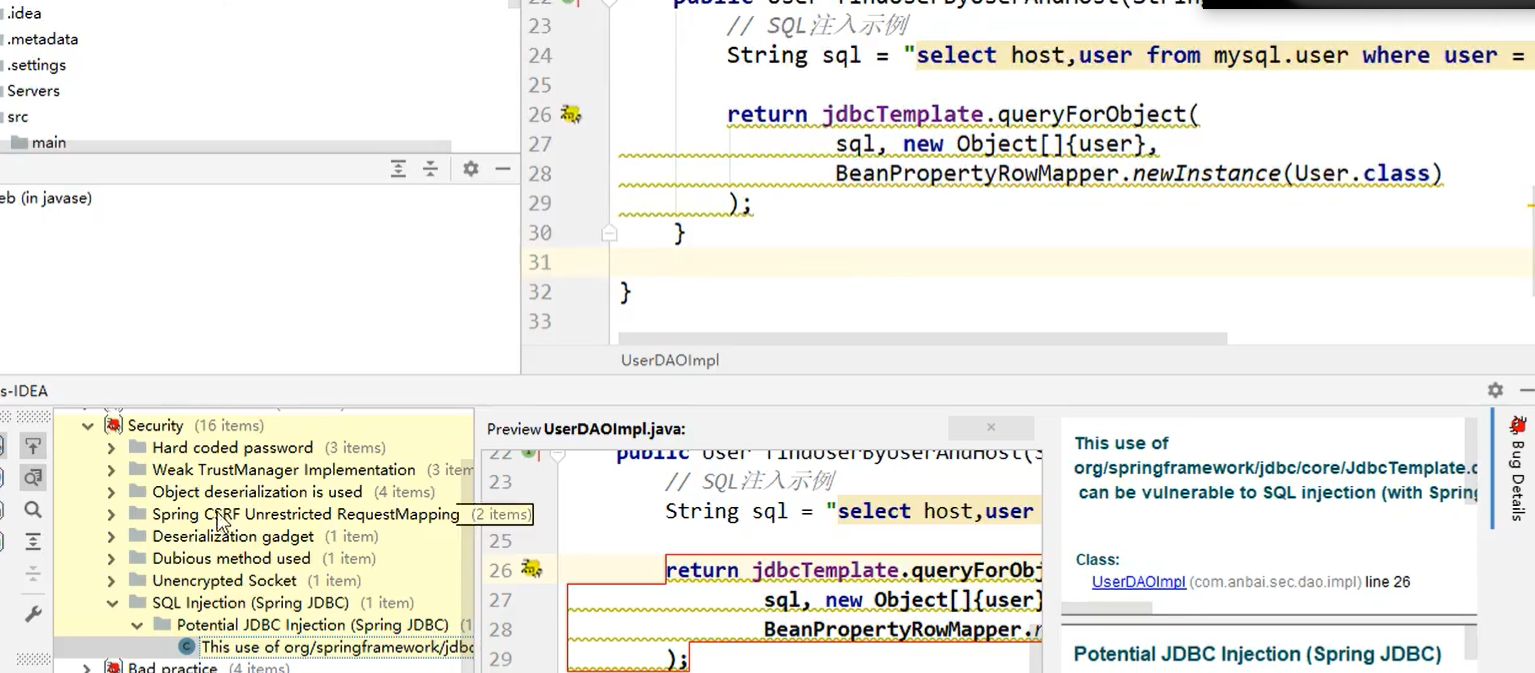Select the .metadata folder in project tree
Viewport: 1535px width, 673px height.
coord(42,39)
